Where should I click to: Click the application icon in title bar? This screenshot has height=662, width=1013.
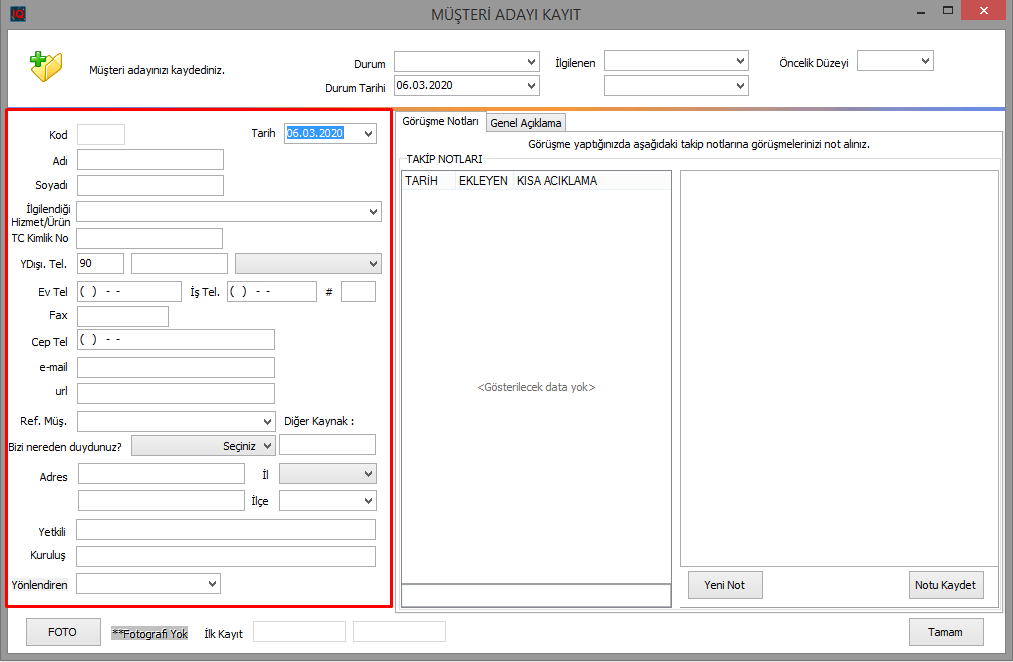pos(17,14)
